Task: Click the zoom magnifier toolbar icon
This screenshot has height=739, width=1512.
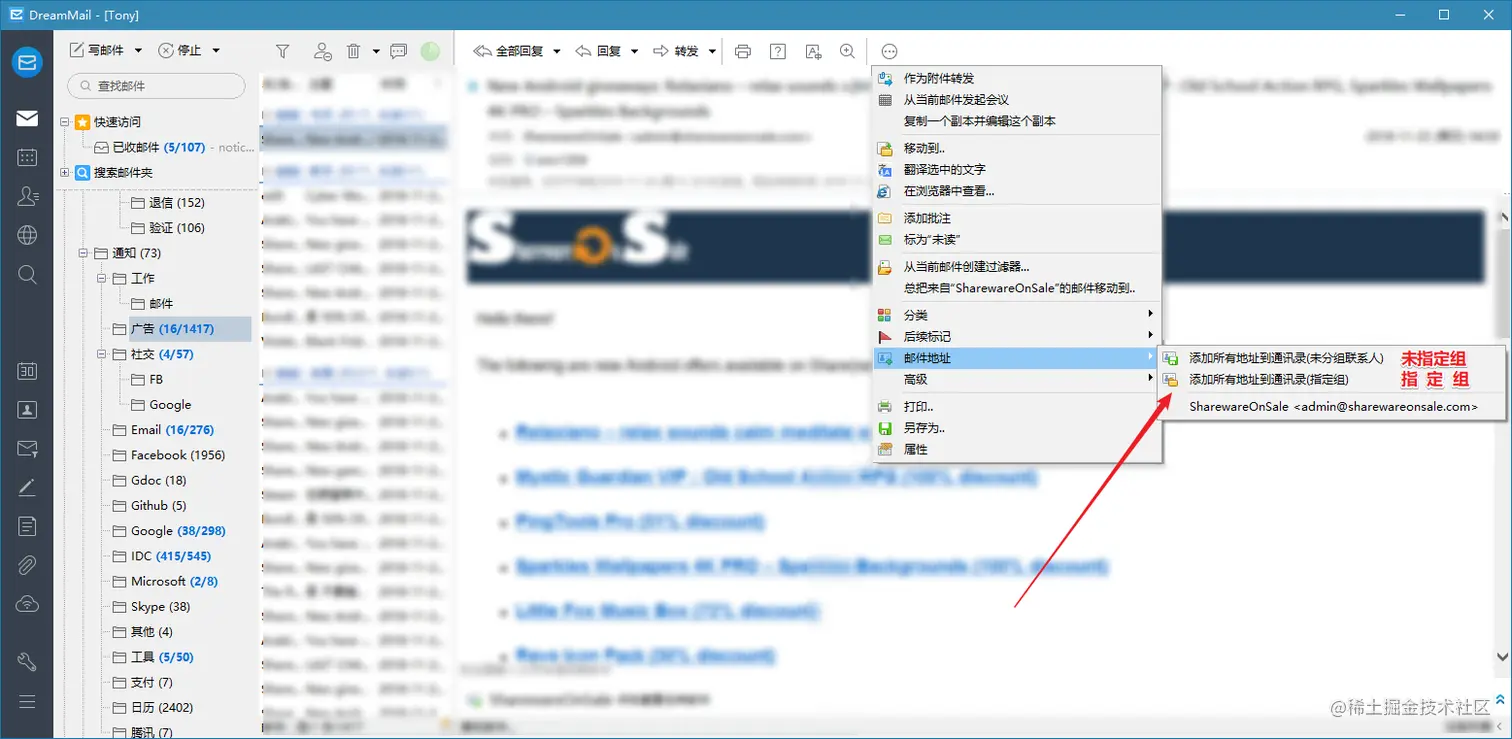Action: 847,51
